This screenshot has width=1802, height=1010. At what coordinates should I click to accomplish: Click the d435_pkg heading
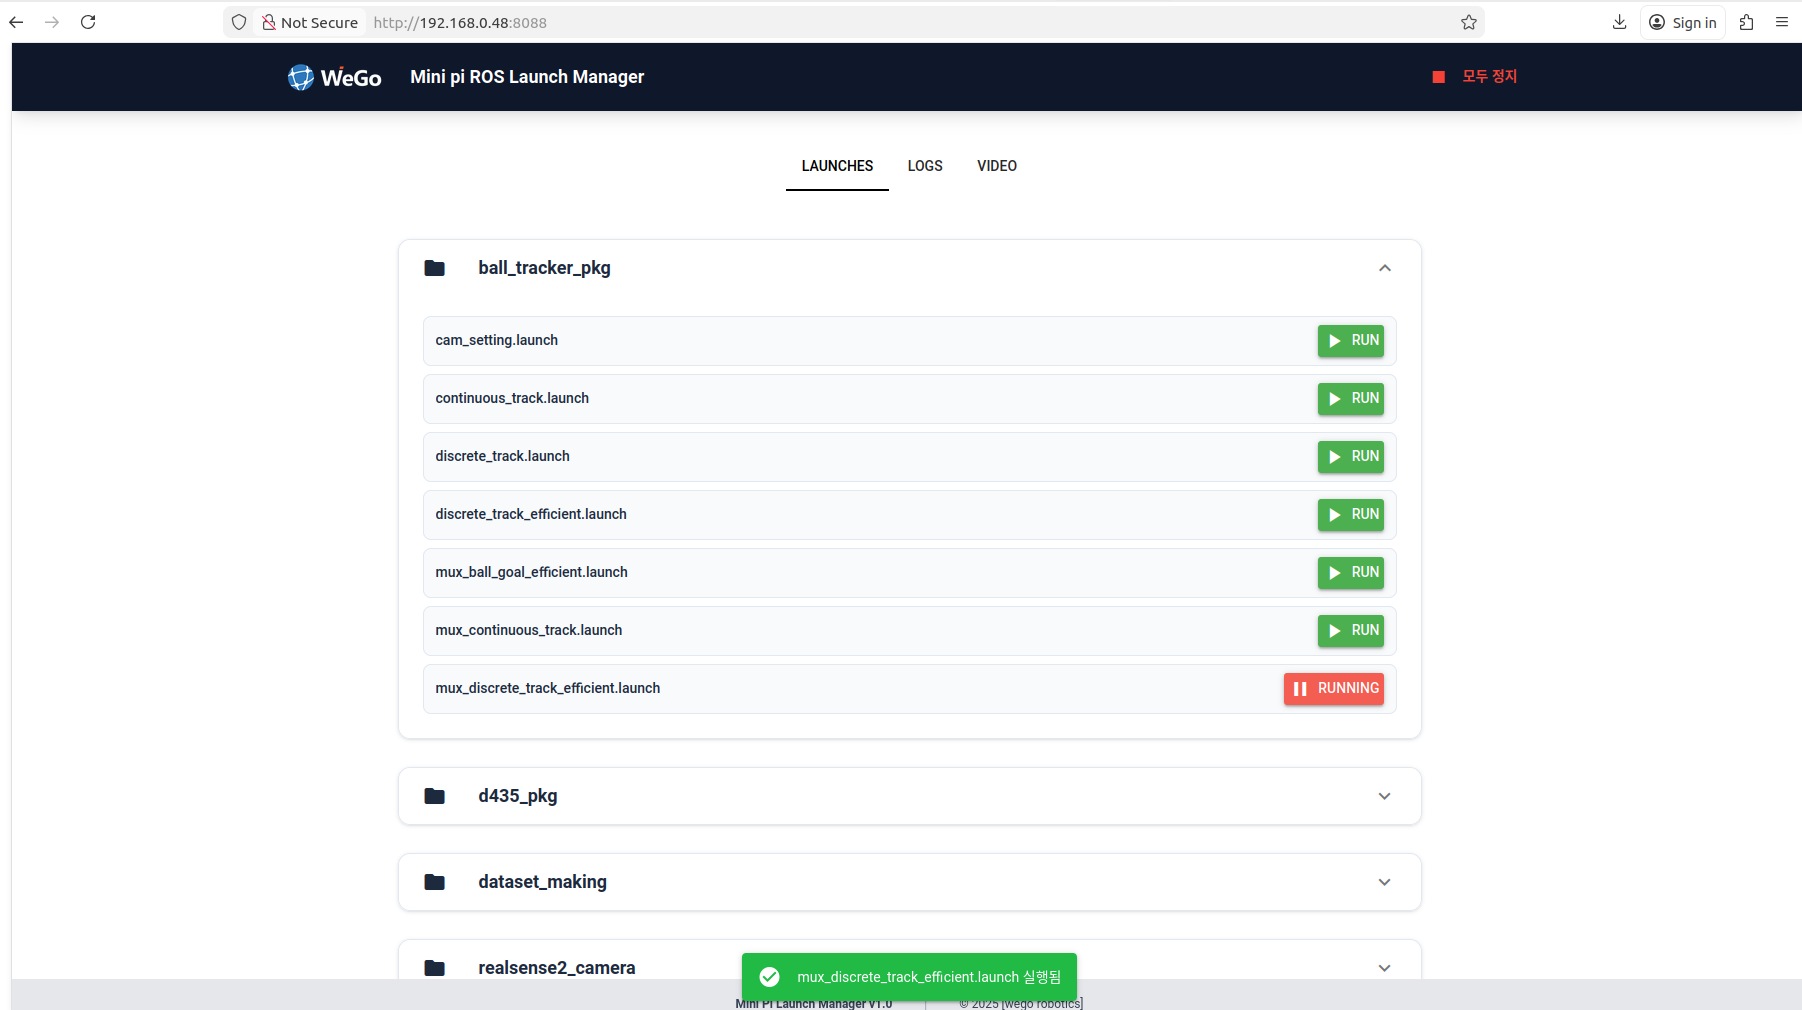517,796
